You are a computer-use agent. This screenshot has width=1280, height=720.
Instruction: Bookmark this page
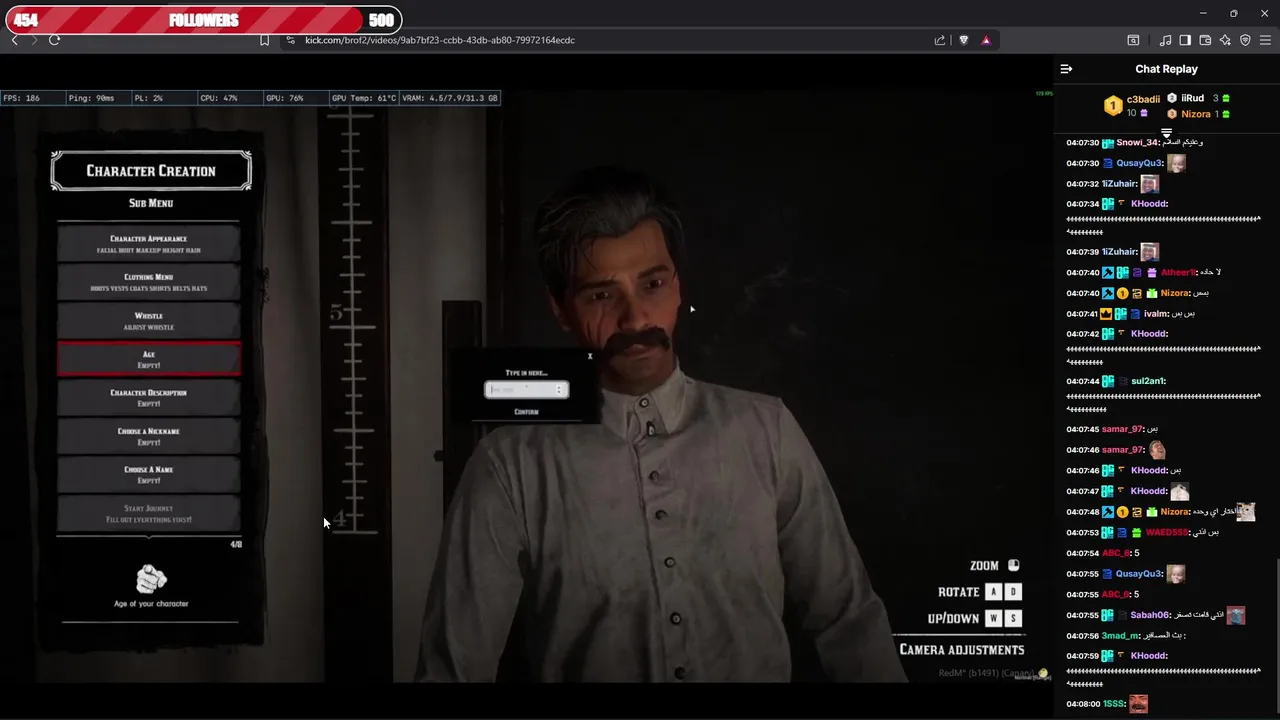point(264,40)
